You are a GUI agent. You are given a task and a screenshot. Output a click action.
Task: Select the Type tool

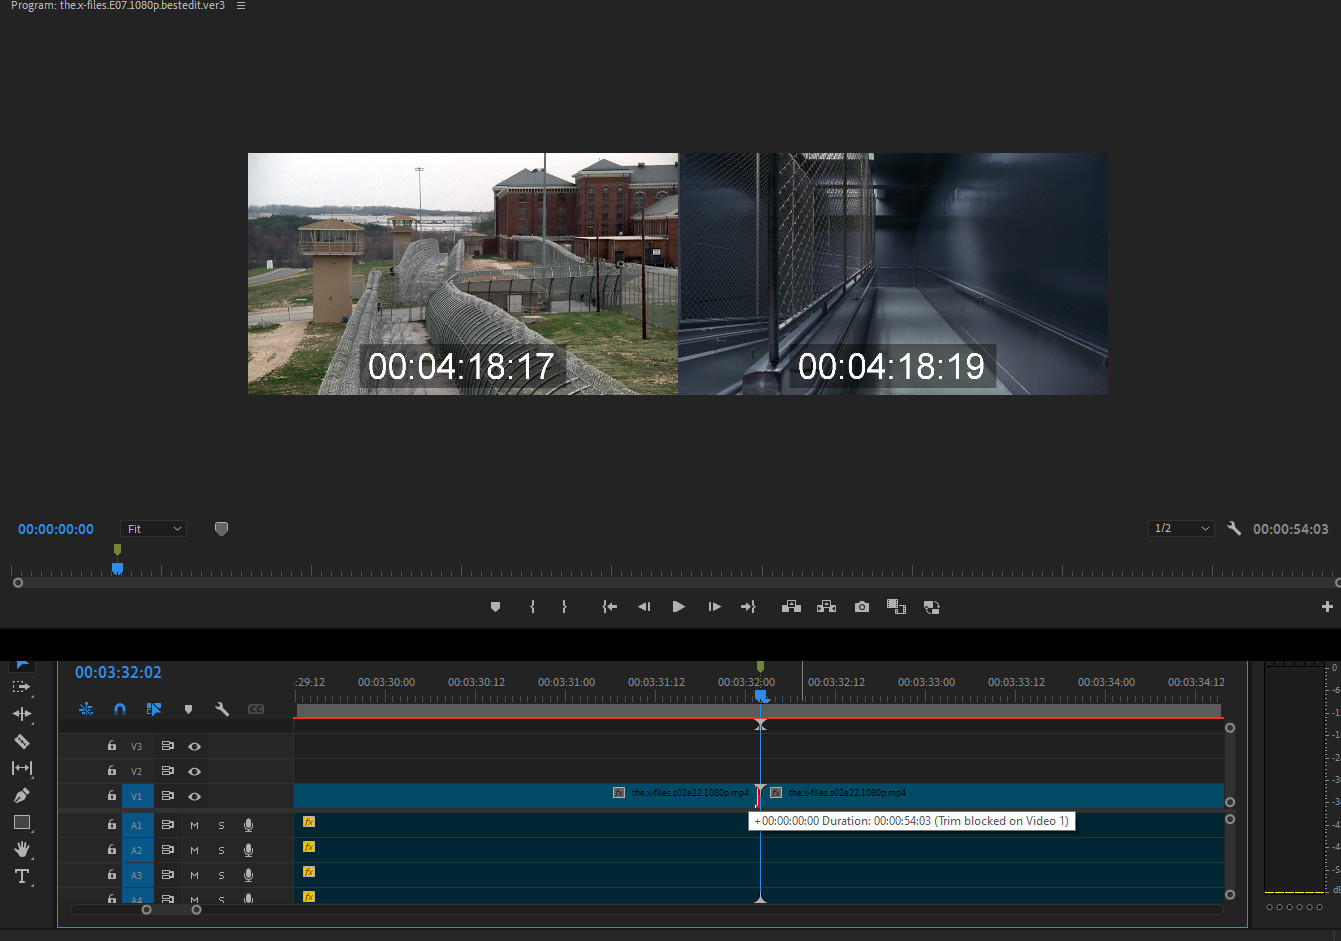21,876
